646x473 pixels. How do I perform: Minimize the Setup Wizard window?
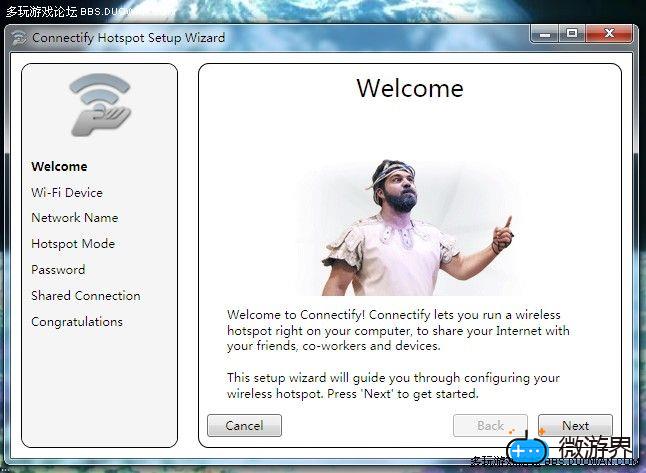(x=545, y=34)
